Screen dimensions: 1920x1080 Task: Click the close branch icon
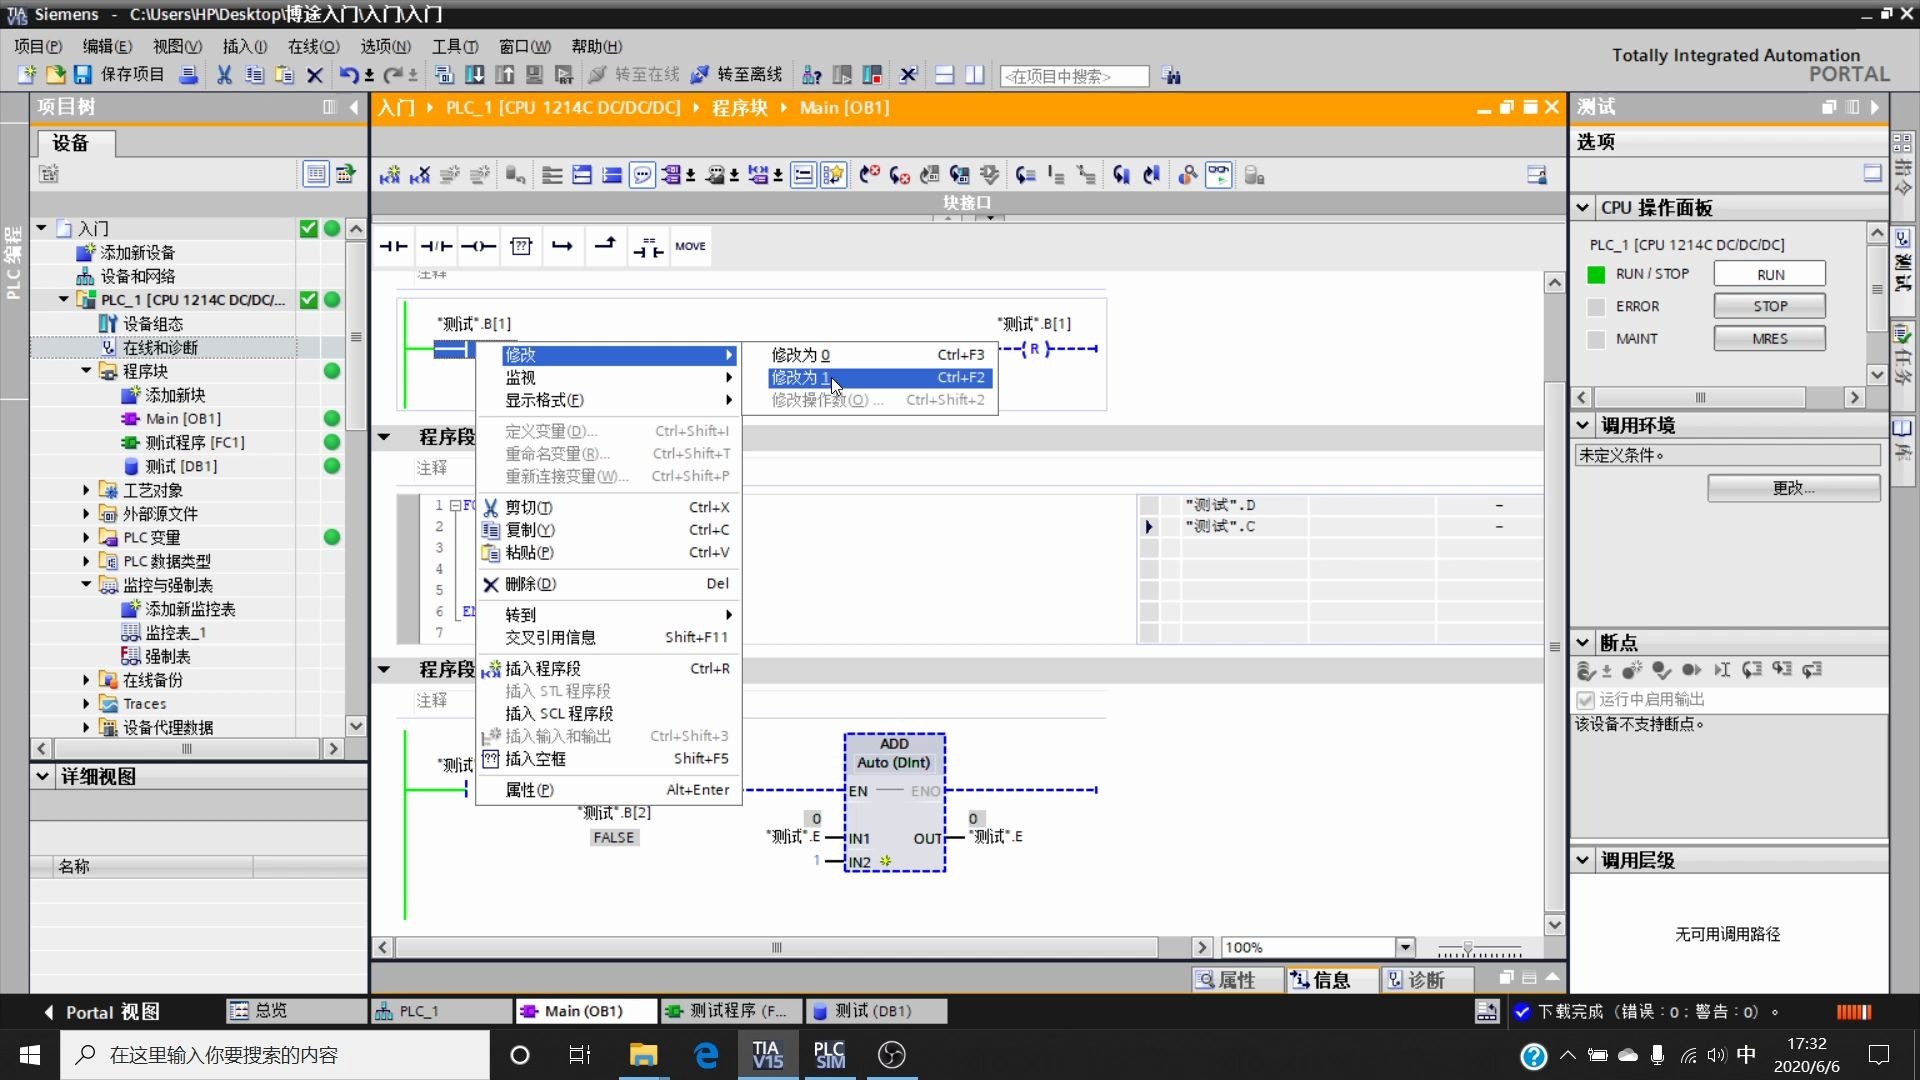[605, 244]
